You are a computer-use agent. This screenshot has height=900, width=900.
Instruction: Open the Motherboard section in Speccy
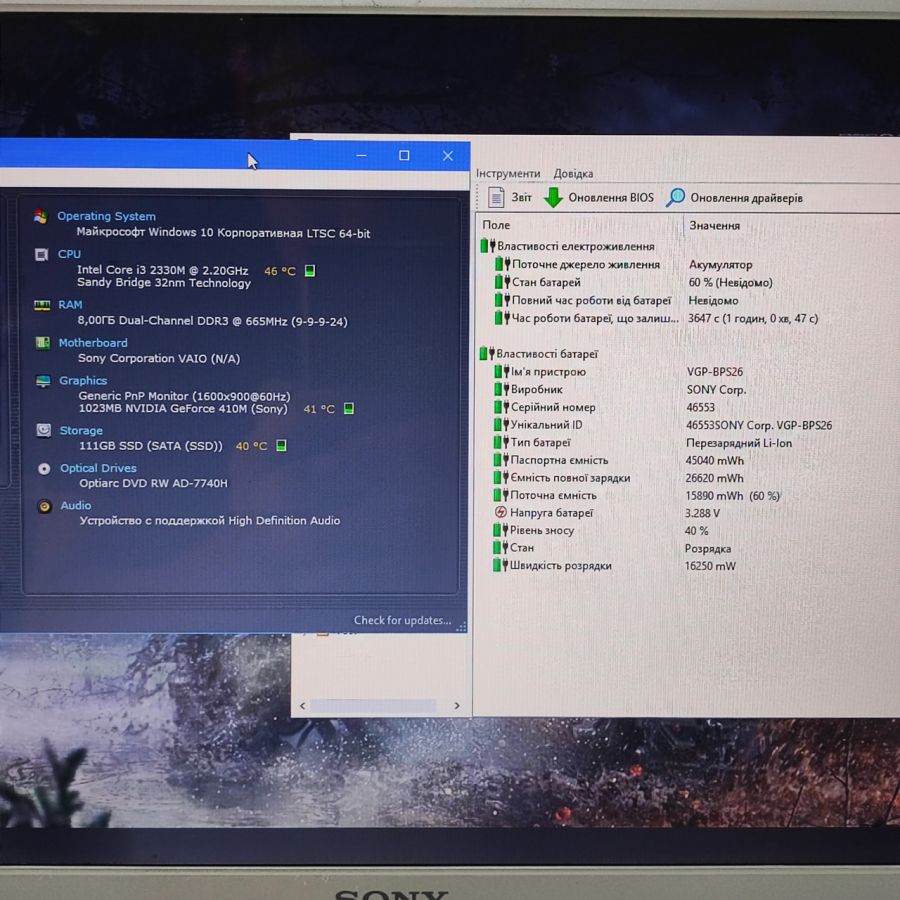[93, 343]
